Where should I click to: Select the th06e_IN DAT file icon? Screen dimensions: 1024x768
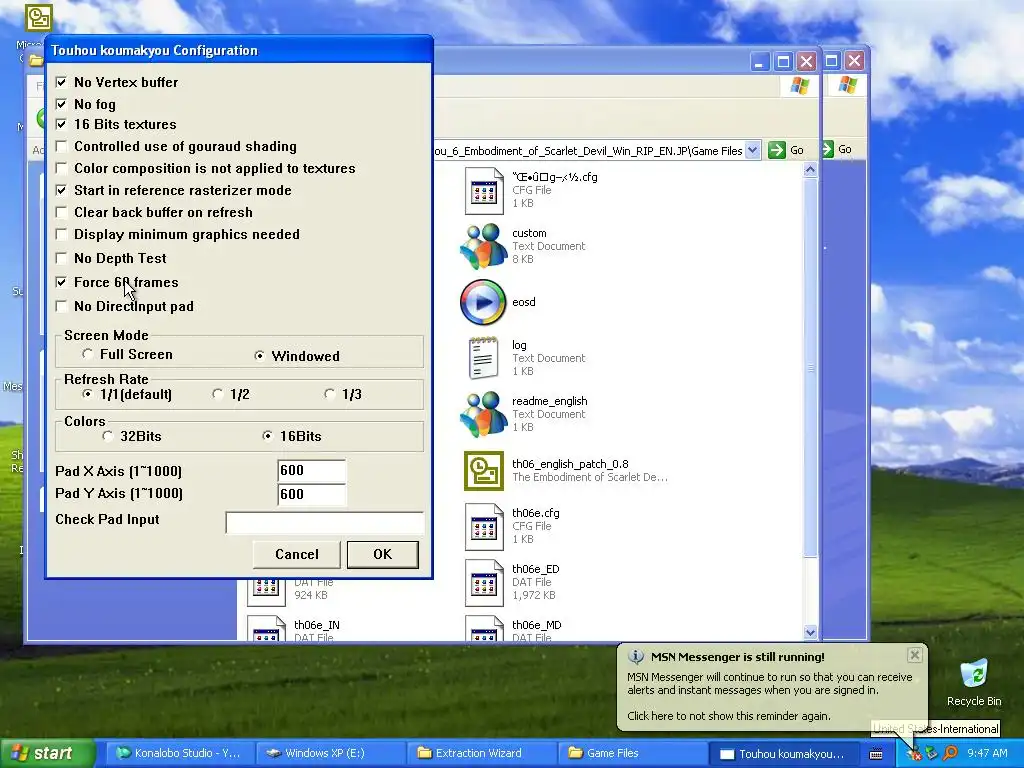[x=266, y=628]
